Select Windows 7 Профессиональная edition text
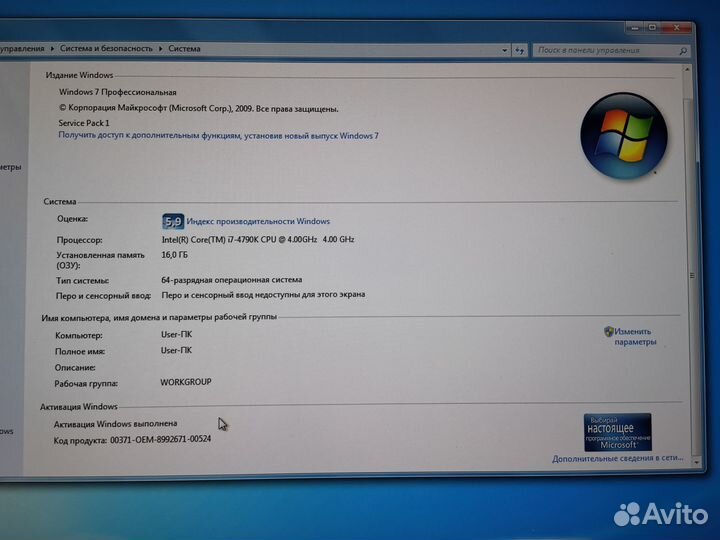The width and height of the screenshot is (720, 540). pyautogui.click(x=118, y=92)
